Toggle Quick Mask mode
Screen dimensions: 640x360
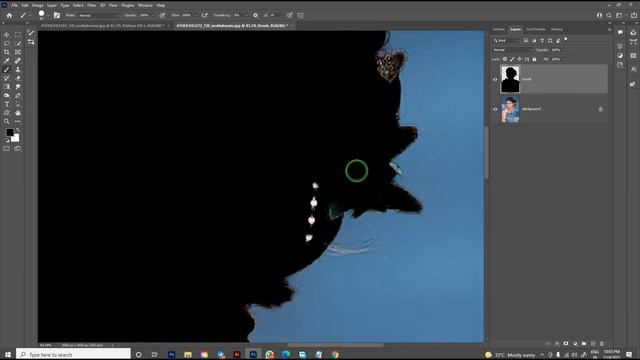click(7, 149)
